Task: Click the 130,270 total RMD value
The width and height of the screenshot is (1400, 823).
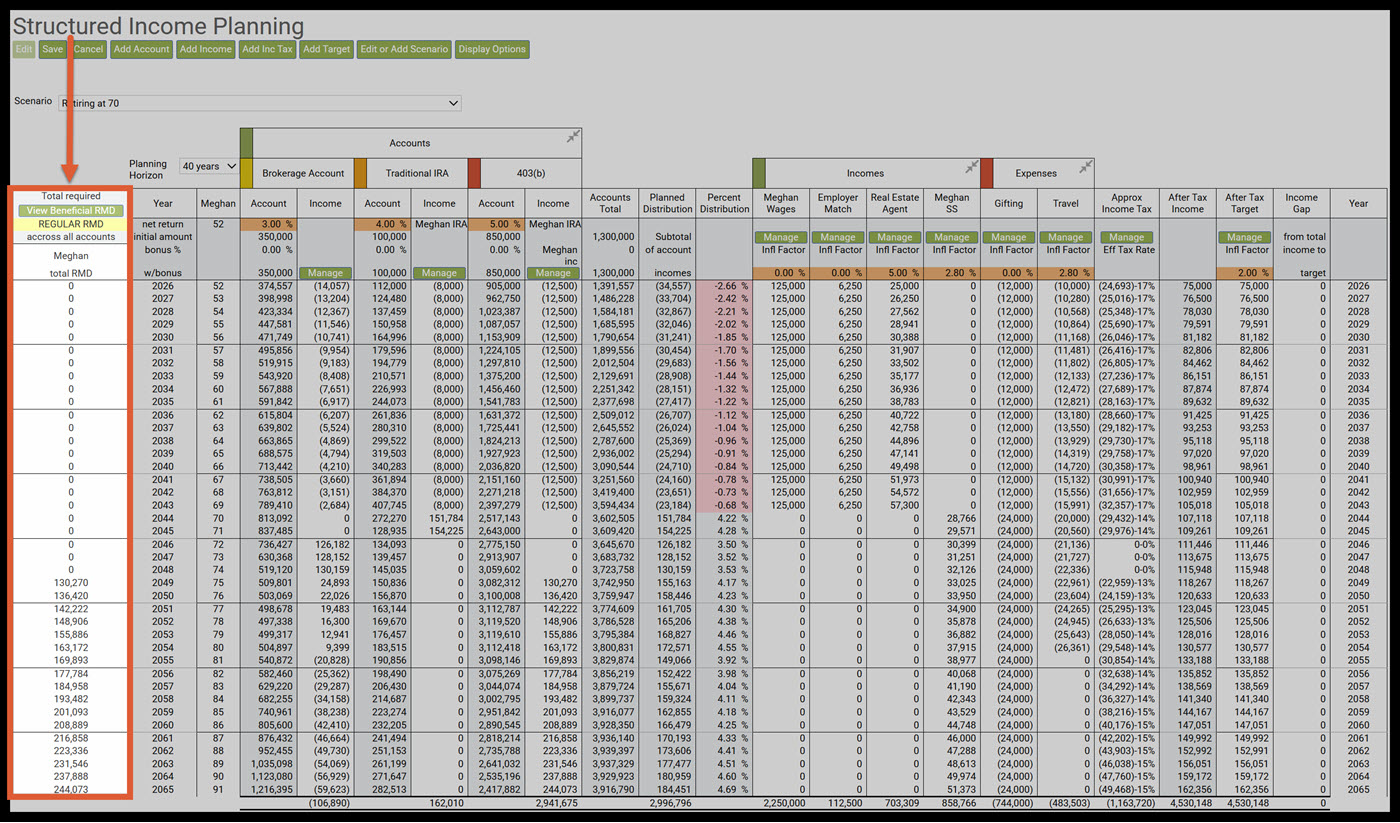Action: pos(71,582)
